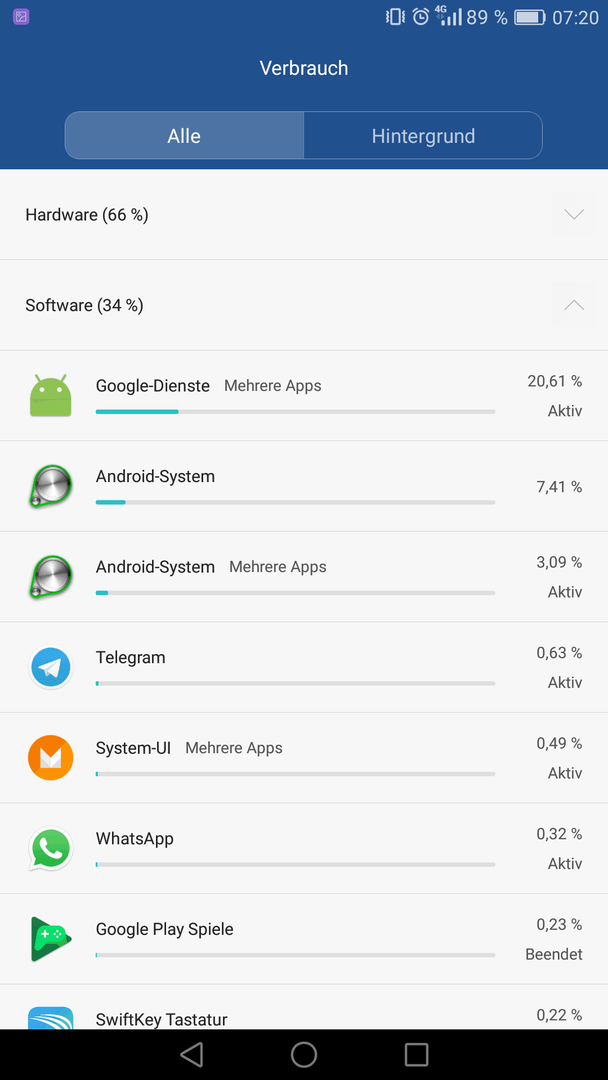Tap the Google-Dienste Android robot icon

pos(51,395)
